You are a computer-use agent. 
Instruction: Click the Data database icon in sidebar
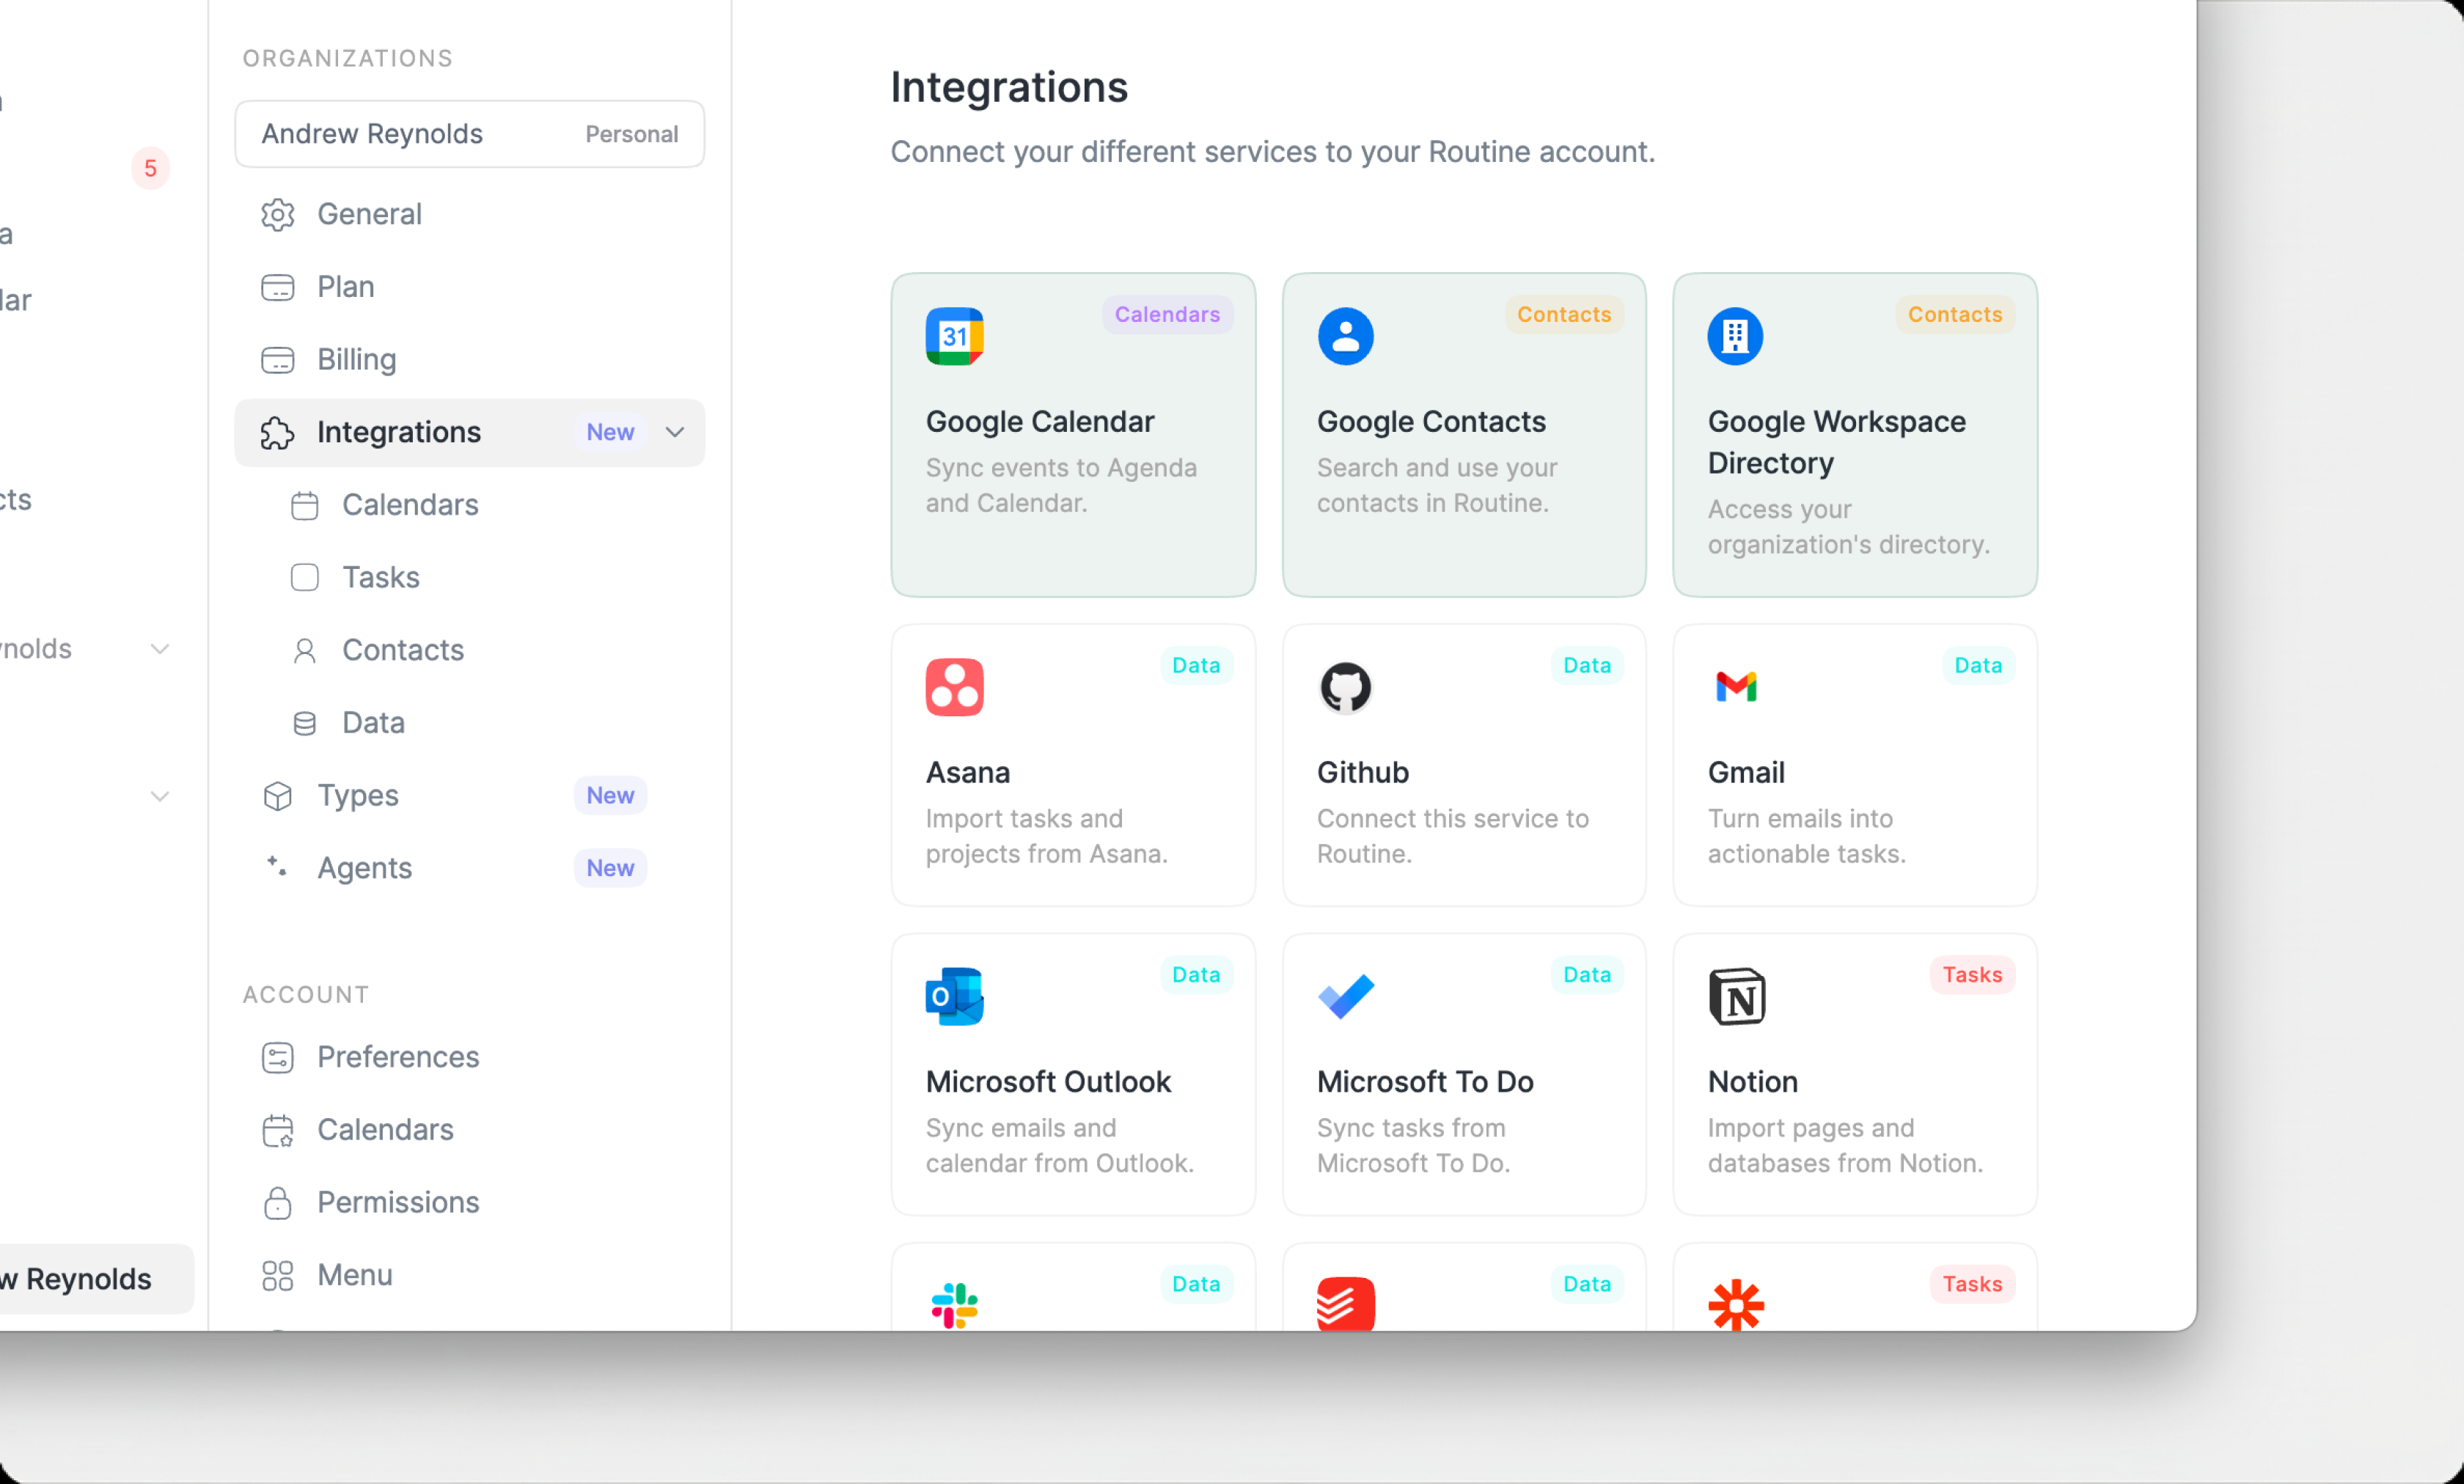pos(304,724)
